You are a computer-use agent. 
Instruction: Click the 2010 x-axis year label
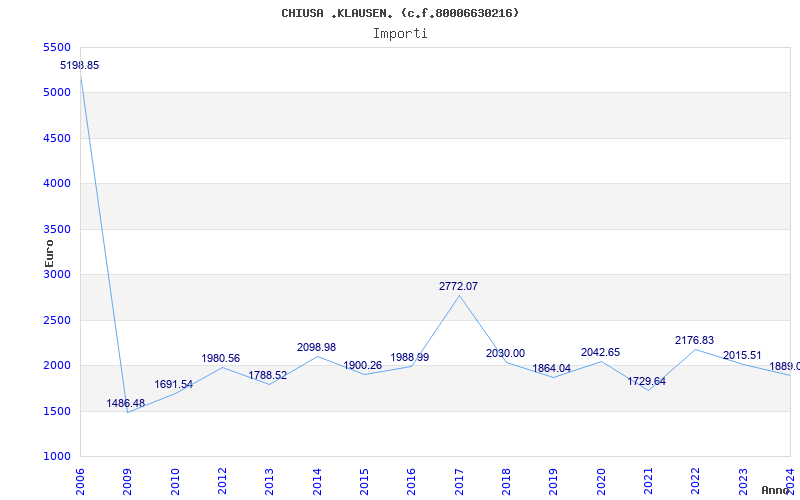(175, 481)
